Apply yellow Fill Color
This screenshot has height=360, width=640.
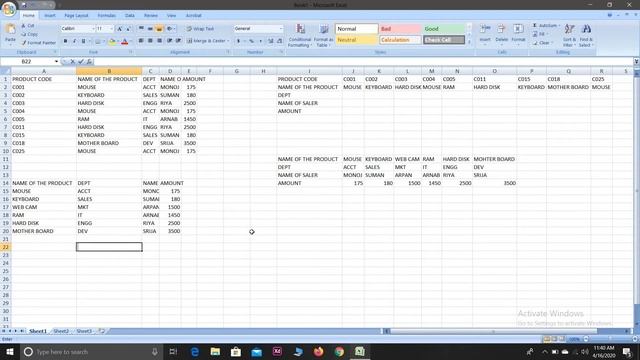point(112,41)
